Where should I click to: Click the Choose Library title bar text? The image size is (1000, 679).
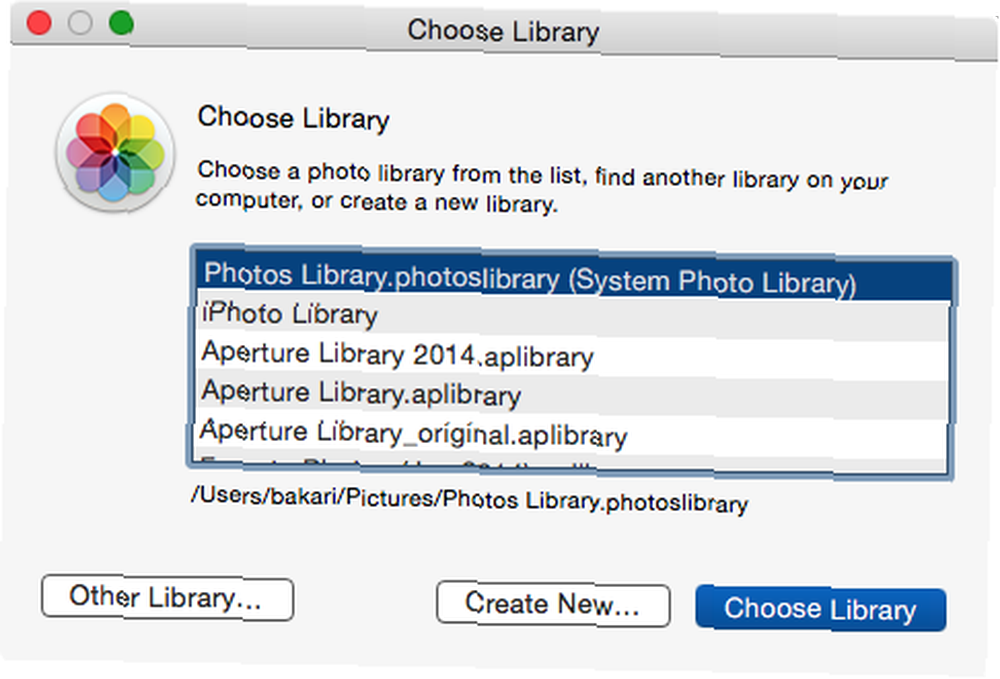(504, 31)
